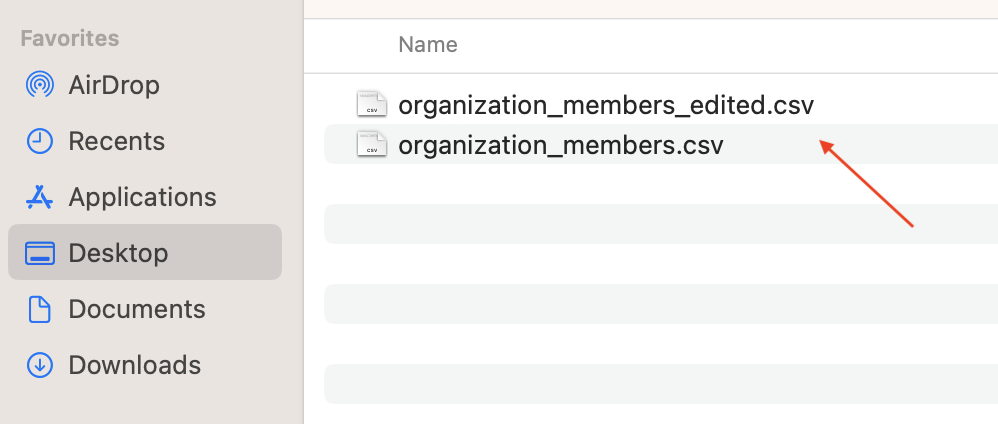Click the bottom-most empty gray row

tap(660, 383)
